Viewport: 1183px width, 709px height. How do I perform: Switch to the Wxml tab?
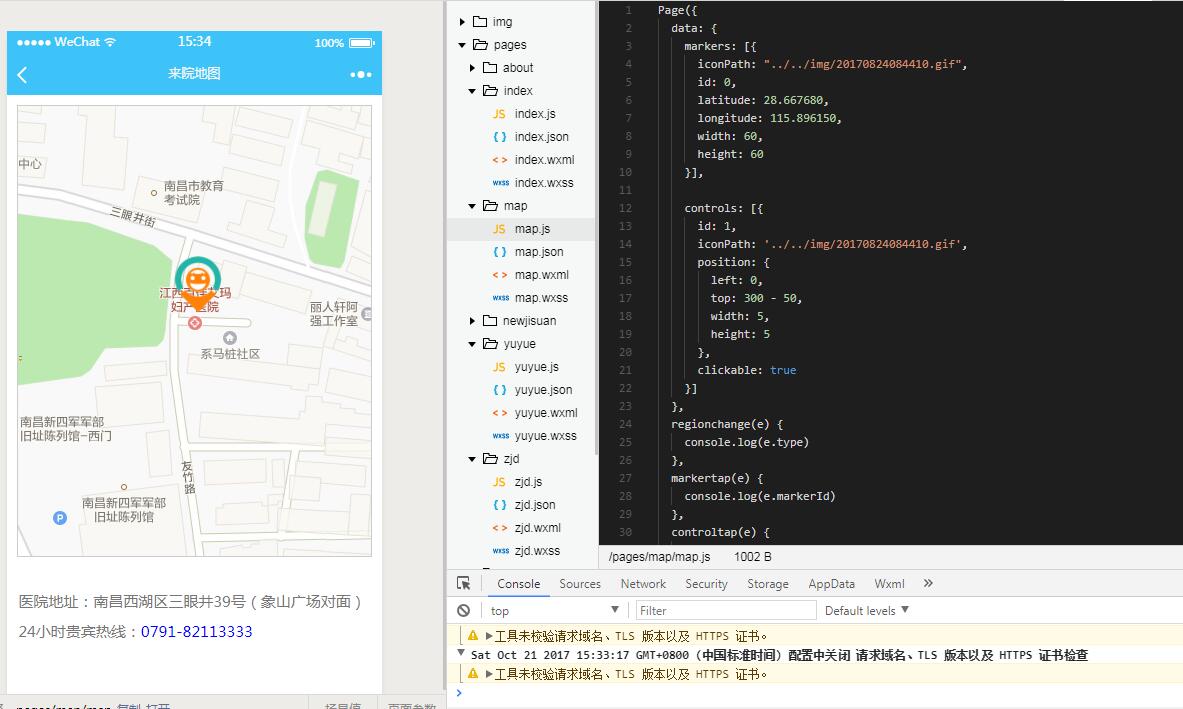point(889,584)
